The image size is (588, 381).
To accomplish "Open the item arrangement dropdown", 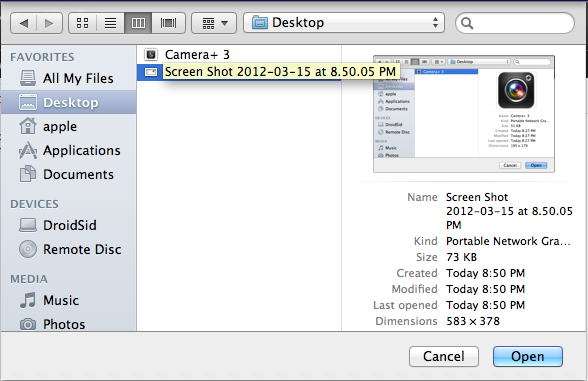I will click(x=214, y=23).
